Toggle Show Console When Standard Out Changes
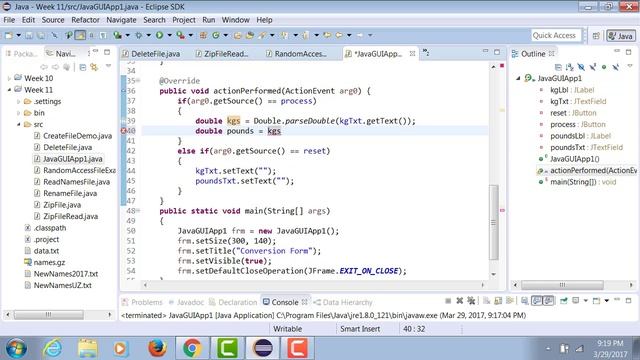640x360 pixels. click(537, 301)
